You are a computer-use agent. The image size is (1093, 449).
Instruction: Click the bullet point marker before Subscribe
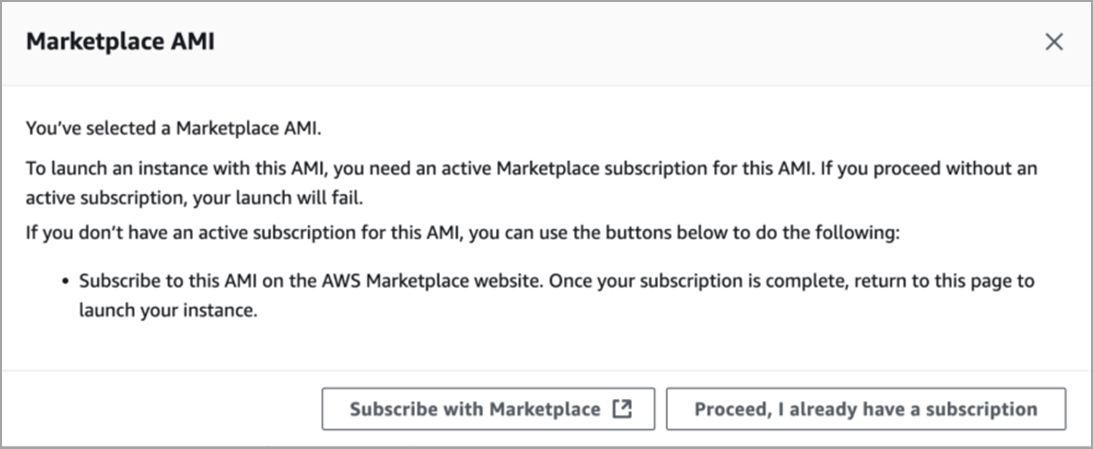point(66,282)
